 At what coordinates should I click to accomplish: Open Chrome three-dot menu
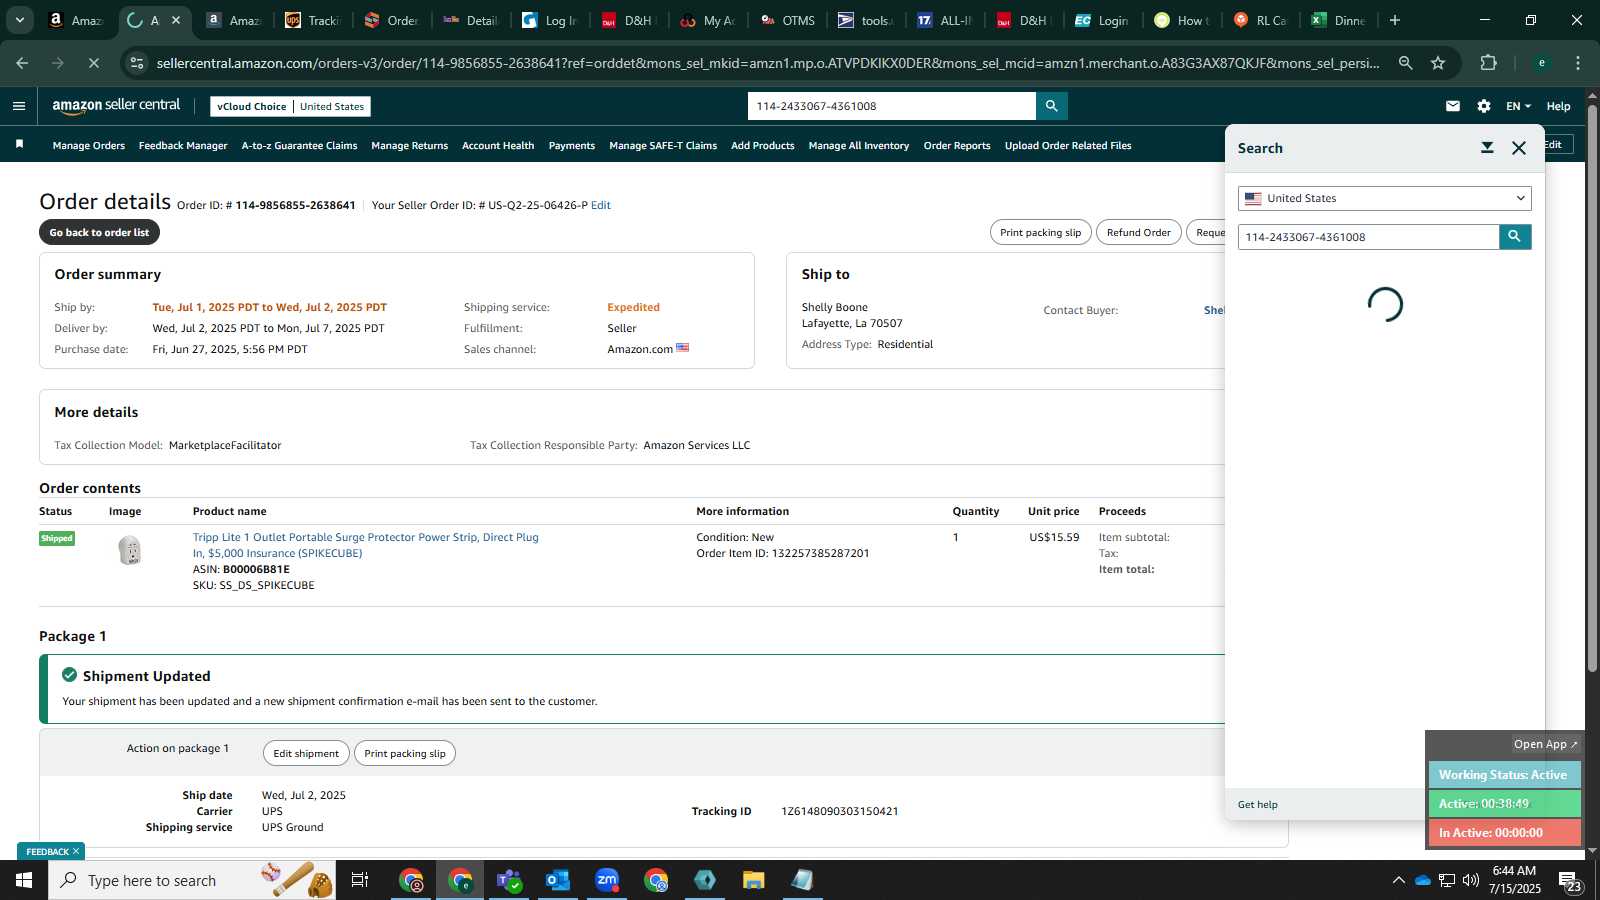tap(1578, 63)
